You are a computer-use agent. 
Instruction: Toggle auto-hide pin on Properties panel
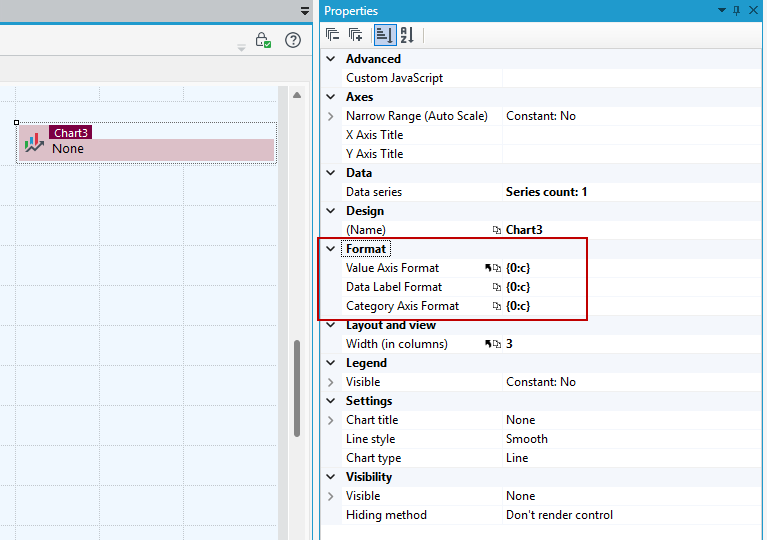[737, 10]
